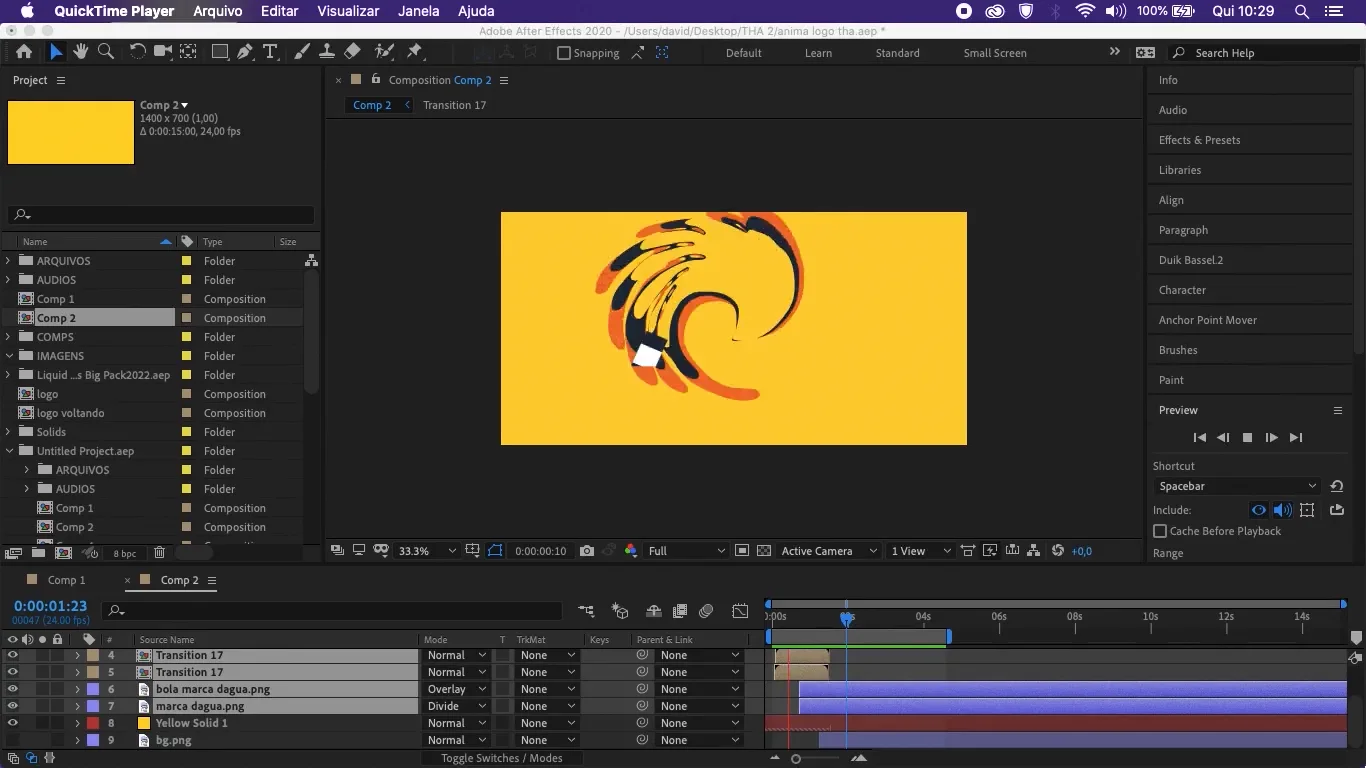Enable Cache Before Playback checkbox

coord(1160,531)
